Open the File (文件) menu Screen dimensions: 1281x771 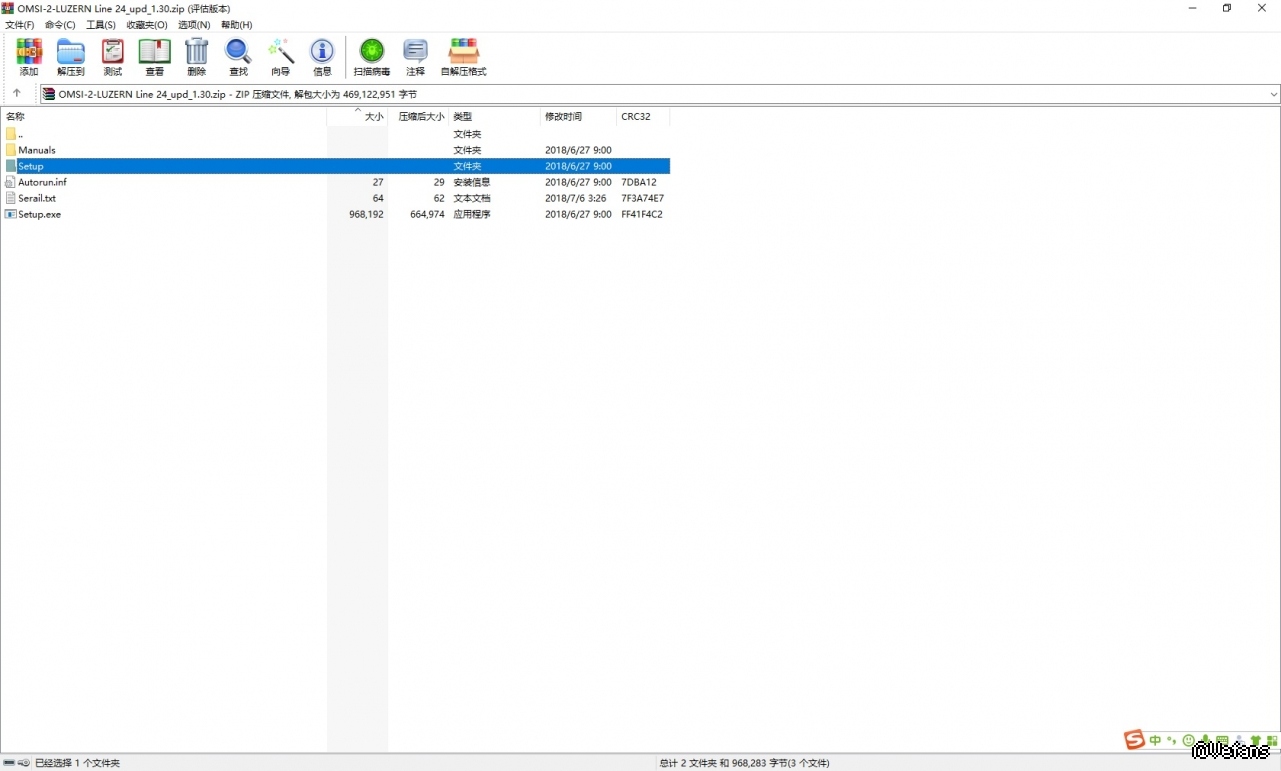click(x=19, y=25)
